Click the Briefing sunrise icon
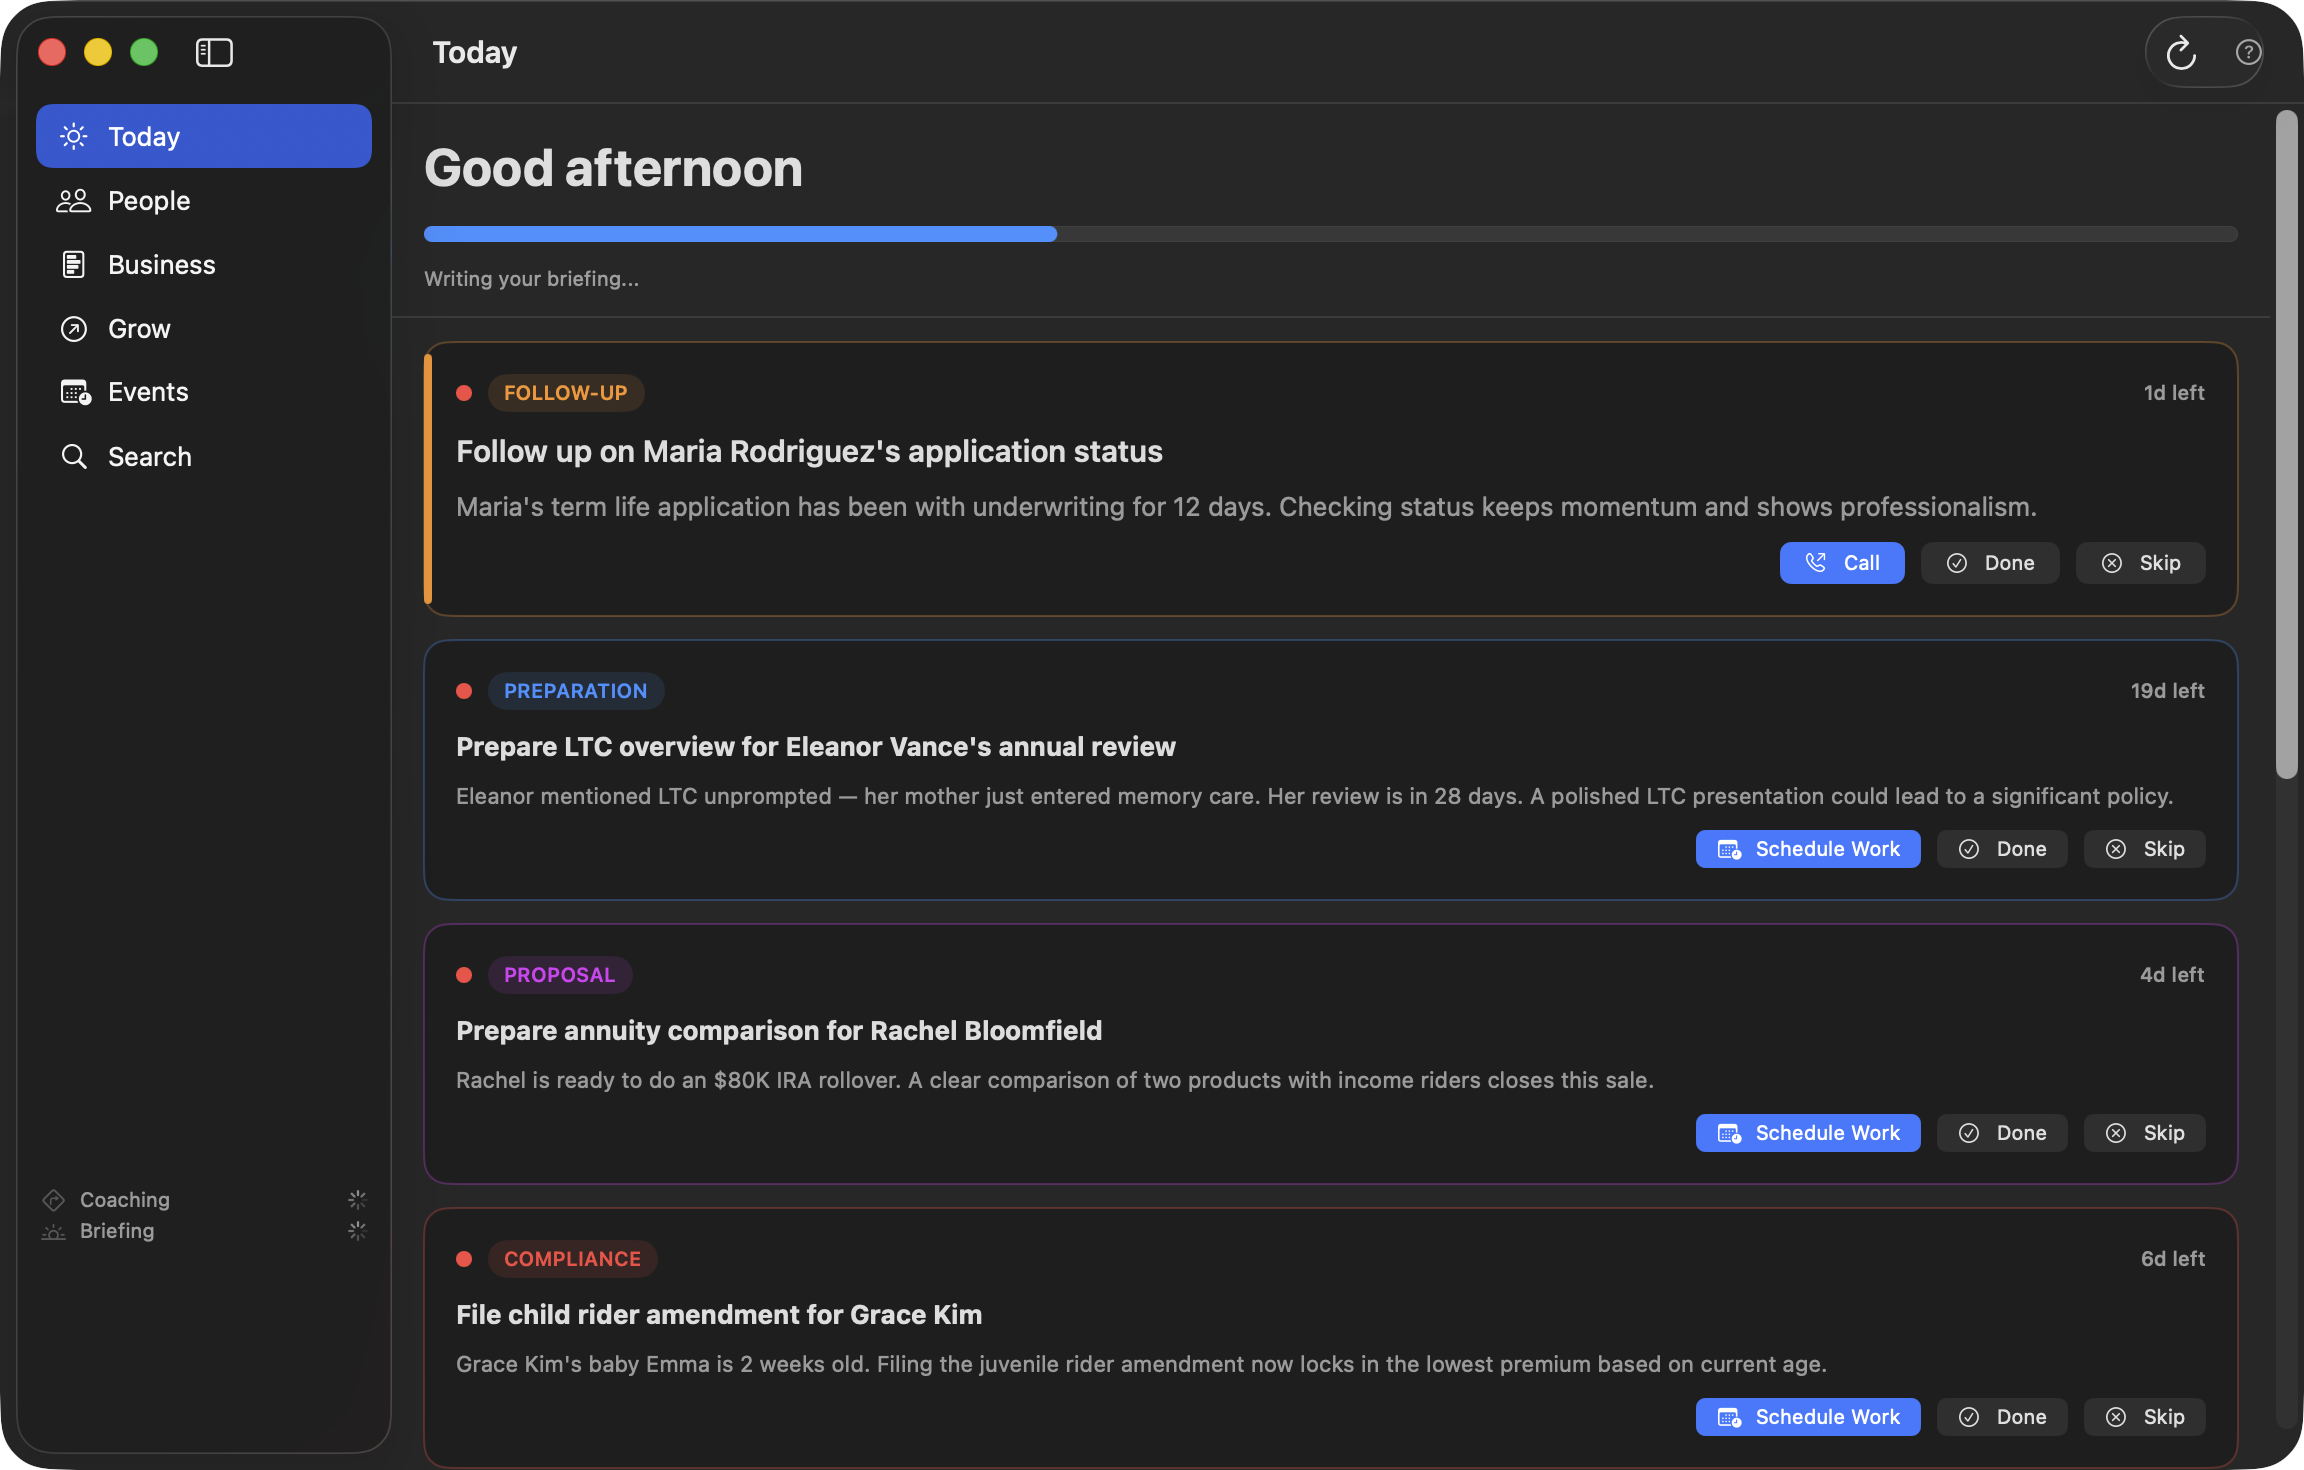Screen dimensions: 2304x1470 [52, 1231]
